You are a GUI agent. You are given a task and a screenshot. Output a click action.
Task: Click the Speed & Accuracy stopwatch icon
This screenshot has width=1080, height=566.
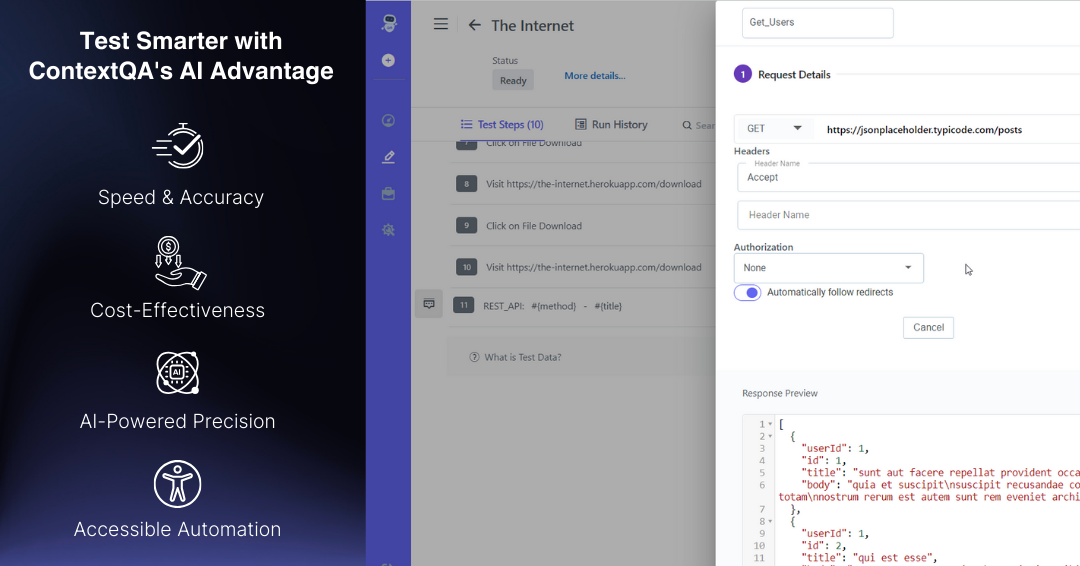179,145
